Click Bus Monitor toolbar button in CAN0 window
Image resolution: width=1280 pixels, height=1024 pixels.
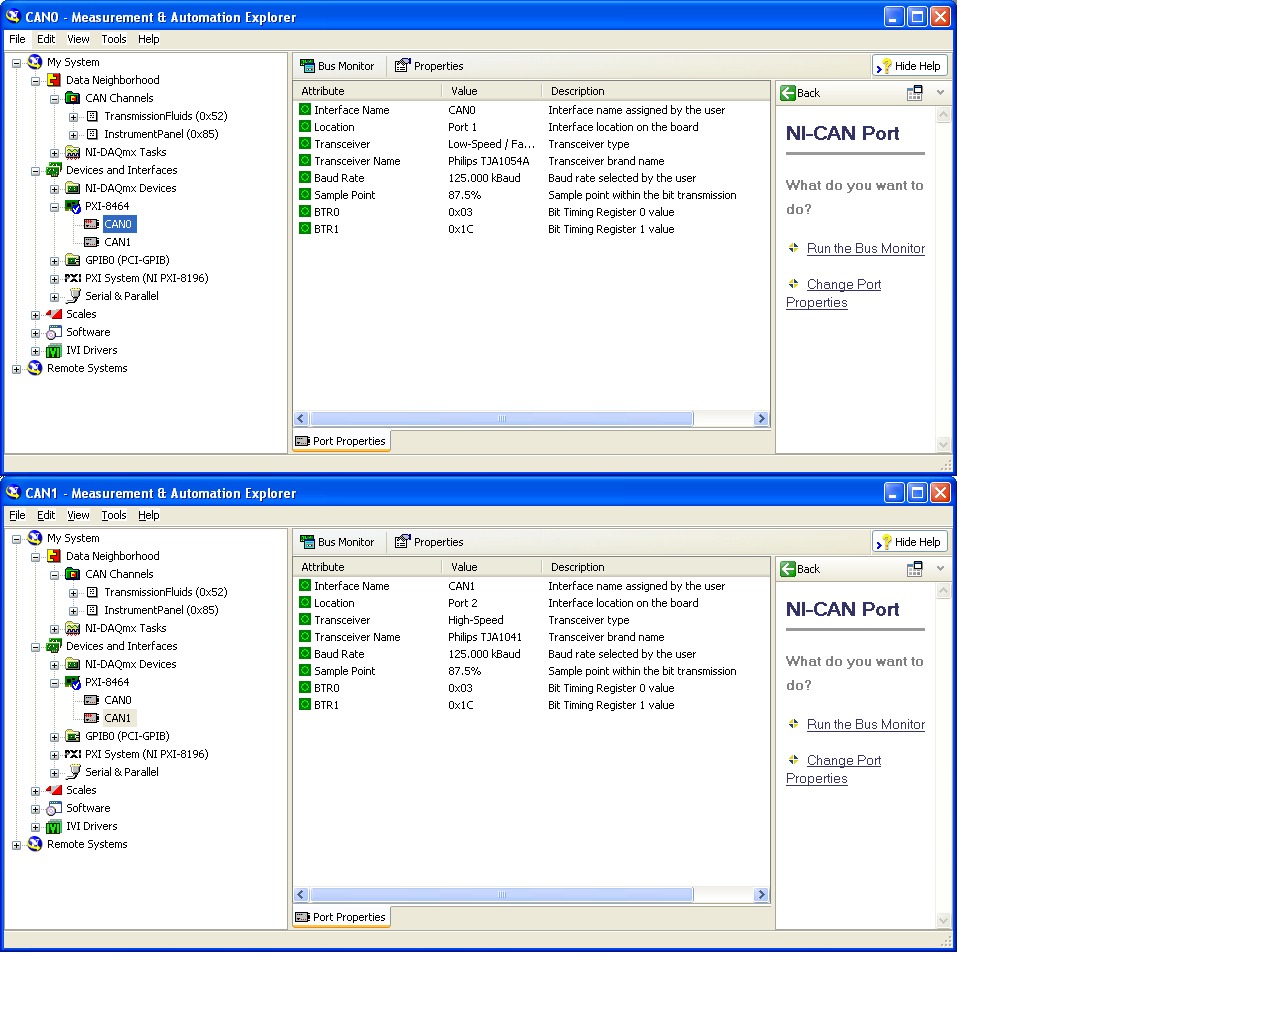[337, 66]
